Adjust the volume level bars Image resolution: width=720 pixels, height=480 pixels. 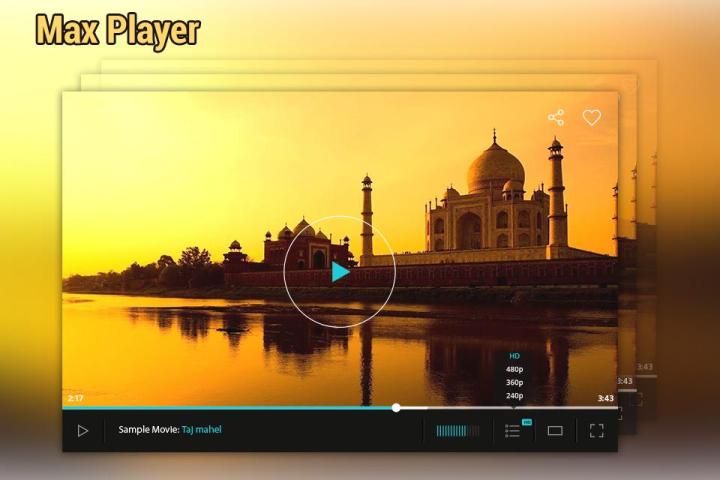coord(458,431)
